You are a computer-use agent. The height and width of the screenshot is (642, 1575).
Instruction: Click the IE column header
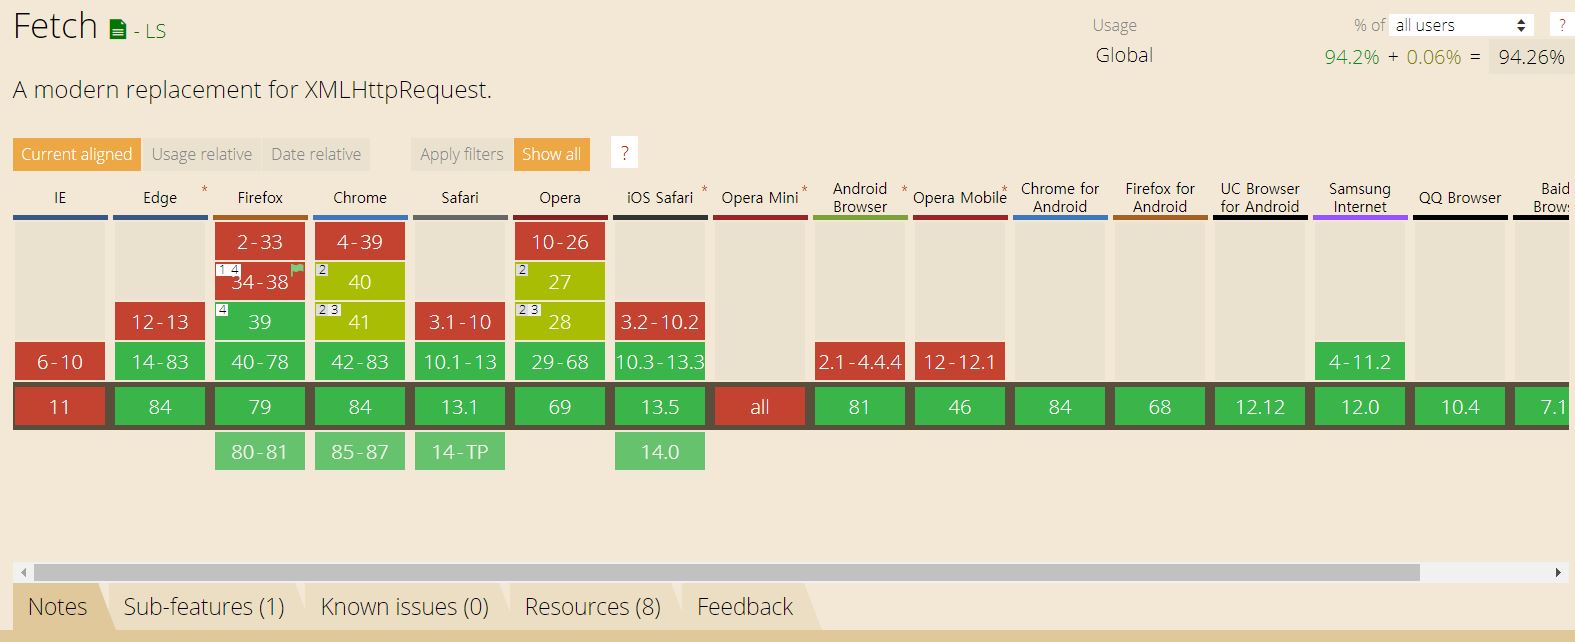[60, 198]
